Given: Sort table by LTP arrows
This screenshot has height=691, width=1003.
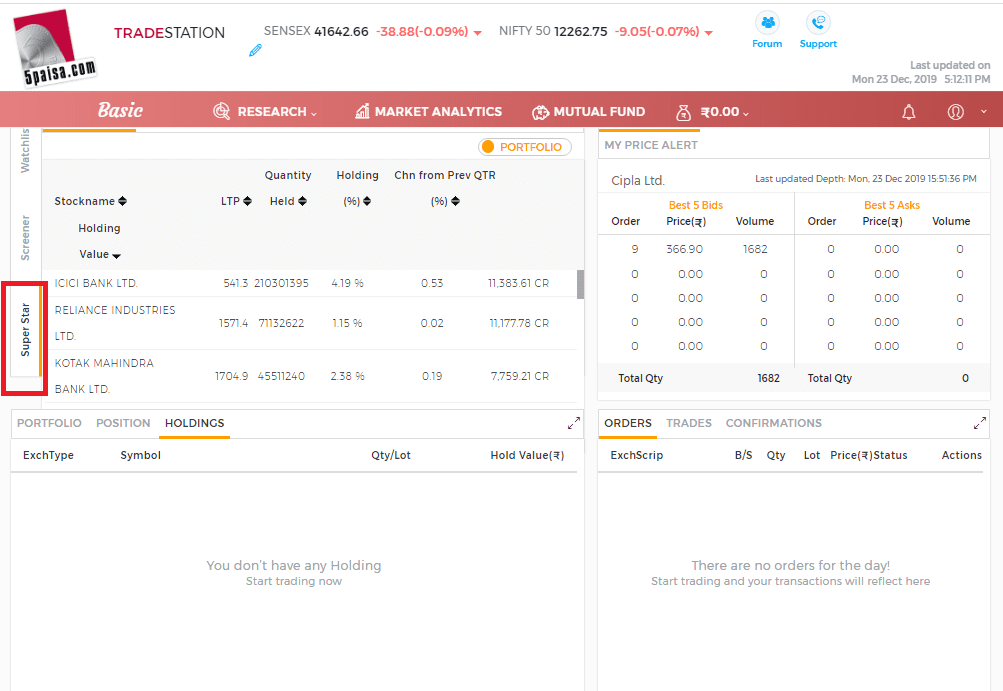Looking at the screenshot, I should click(248, 201).
